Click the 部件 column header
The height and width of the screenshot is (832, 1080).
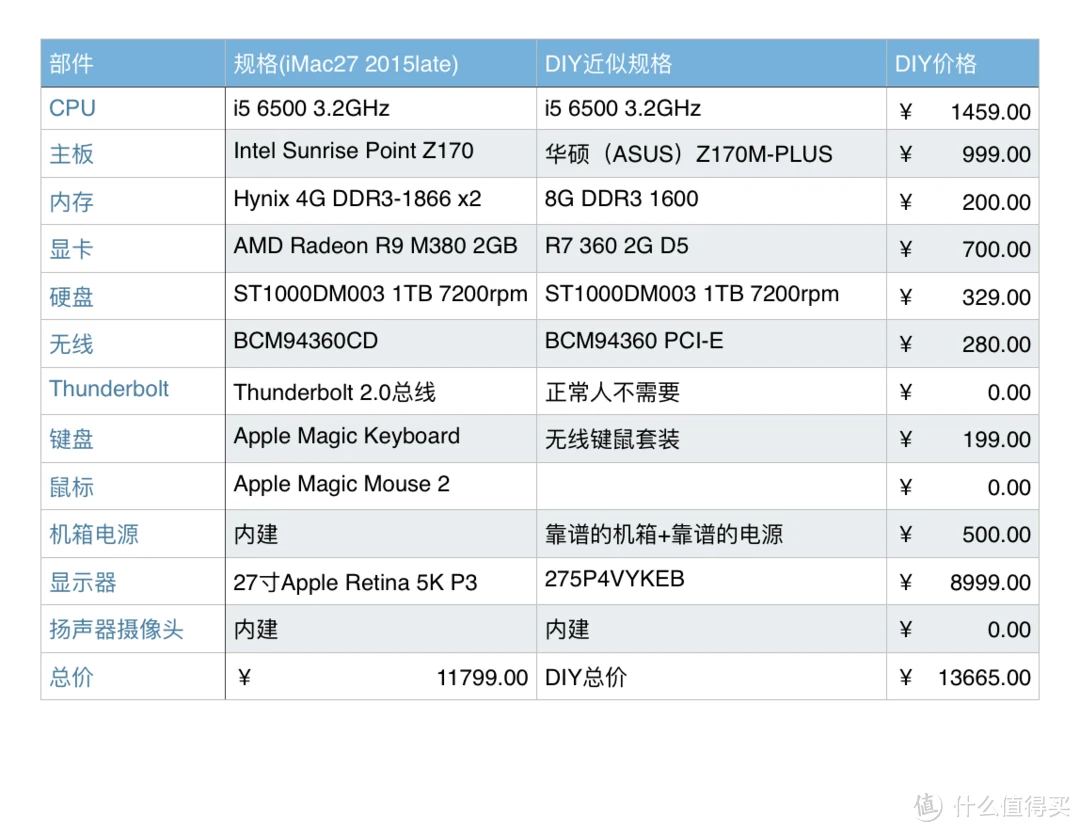(133, 63)
